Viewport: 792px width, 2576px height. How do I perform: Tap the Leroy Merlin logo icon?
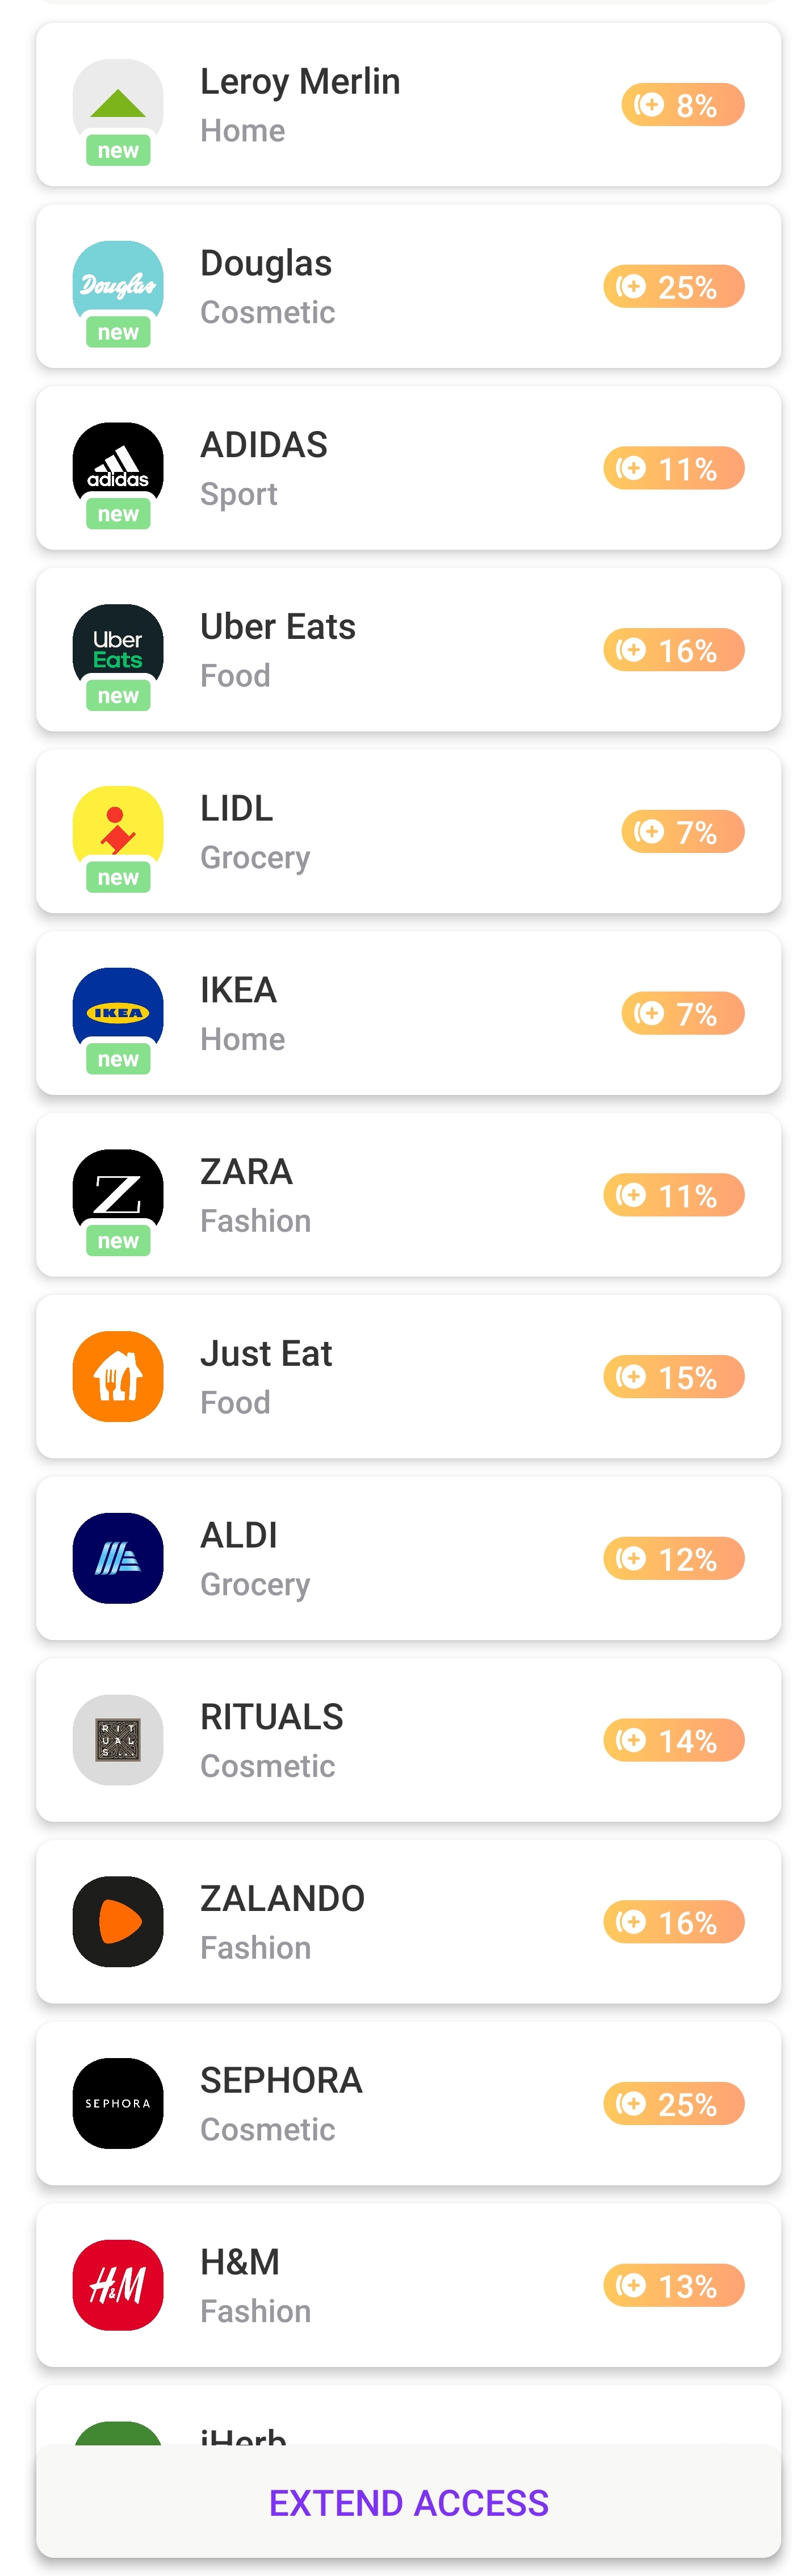[x=118, y=104]
